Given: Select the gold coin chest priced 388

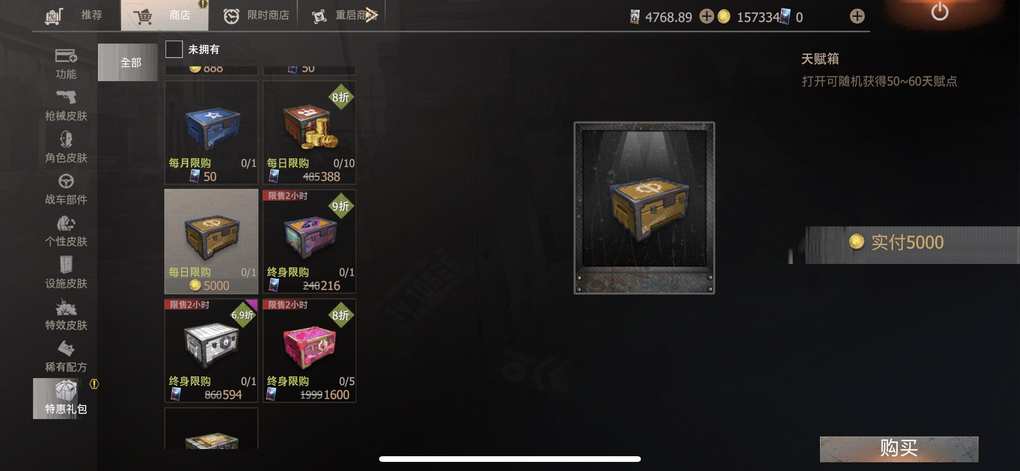Looking at the screenshot, I should click(309, 133).
